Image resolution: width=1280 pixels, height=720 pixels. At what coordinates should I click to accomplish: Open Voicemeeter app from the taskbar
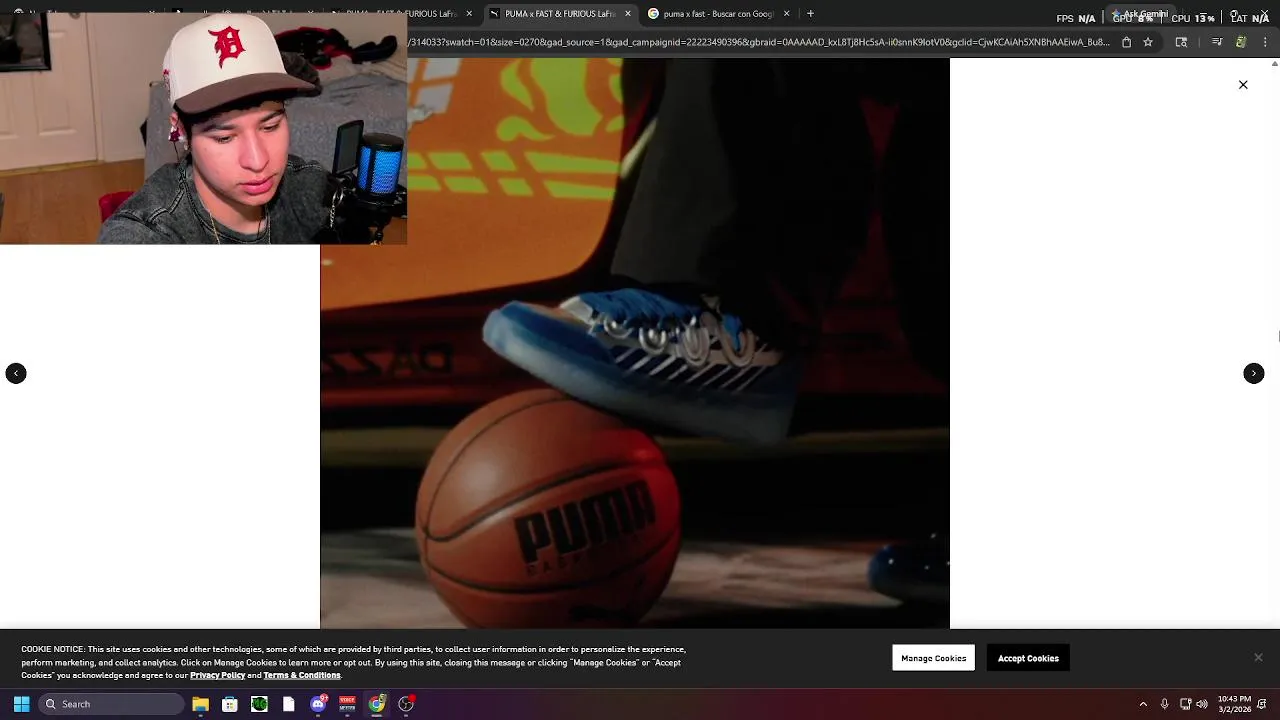(x=347, y=704)
